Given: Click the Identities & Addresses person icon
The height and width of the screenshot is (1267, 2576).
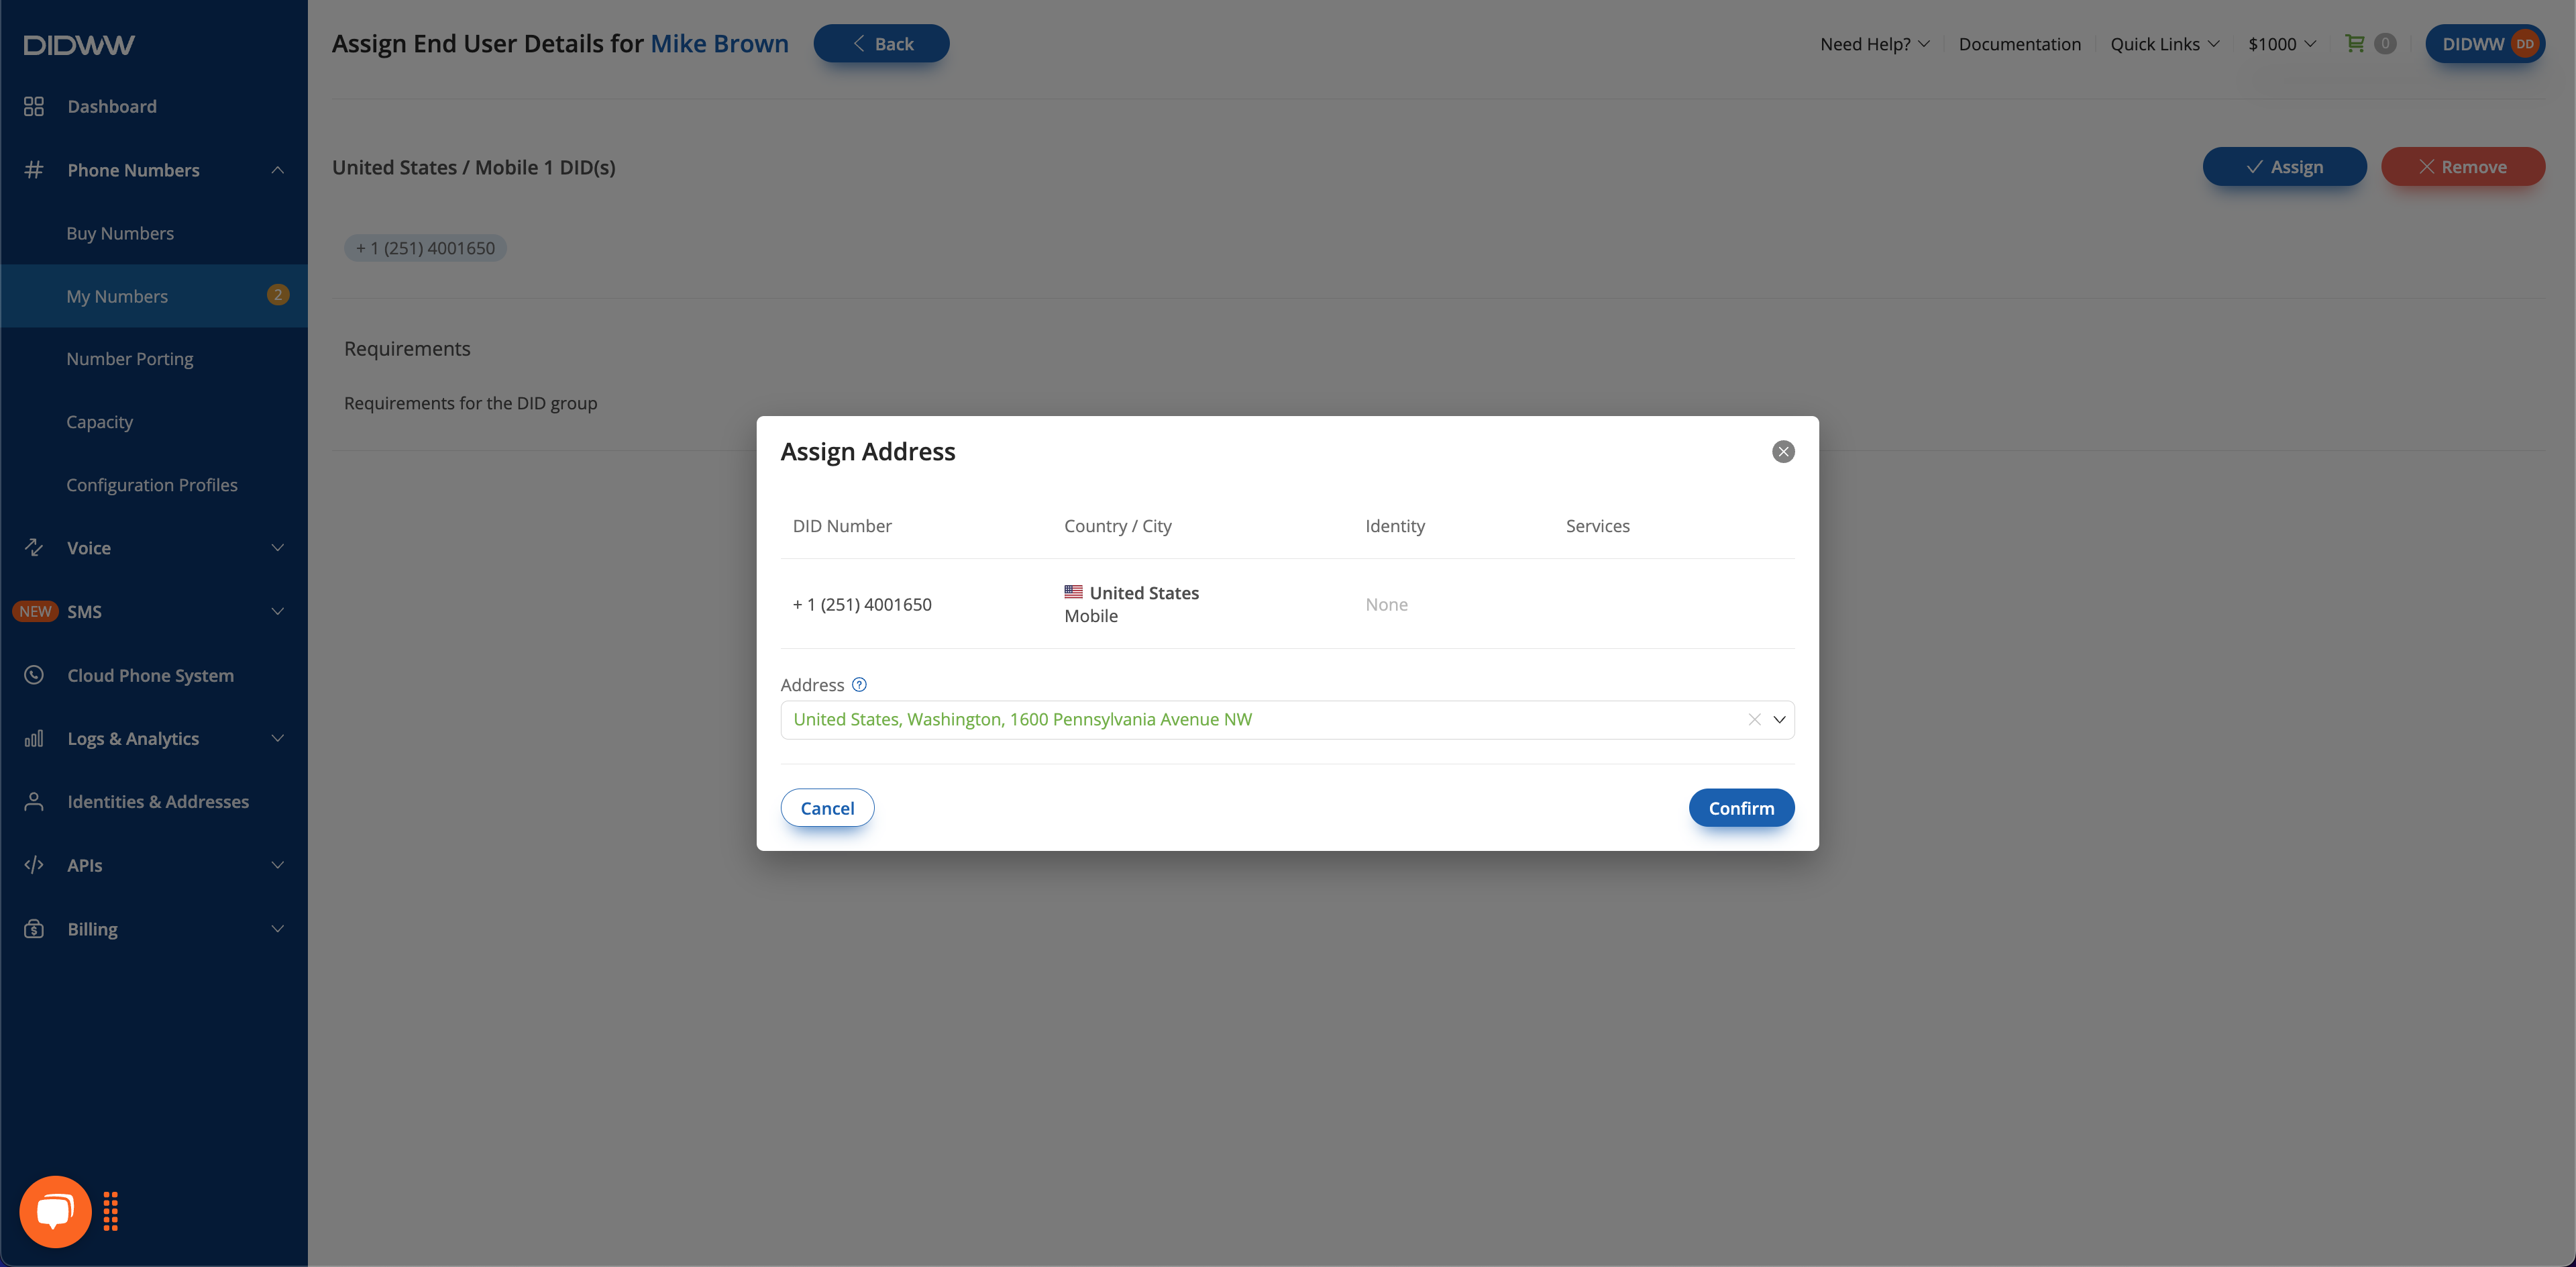Looking at the screenshot, I should [x=34, y=801].
